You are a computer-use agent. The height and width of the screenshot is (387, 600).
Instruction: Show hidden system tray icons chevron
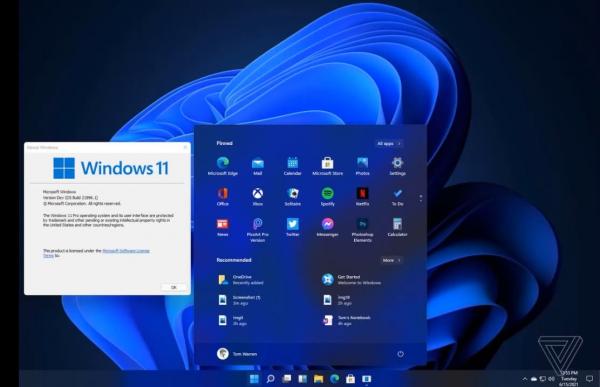coord(525,379)
